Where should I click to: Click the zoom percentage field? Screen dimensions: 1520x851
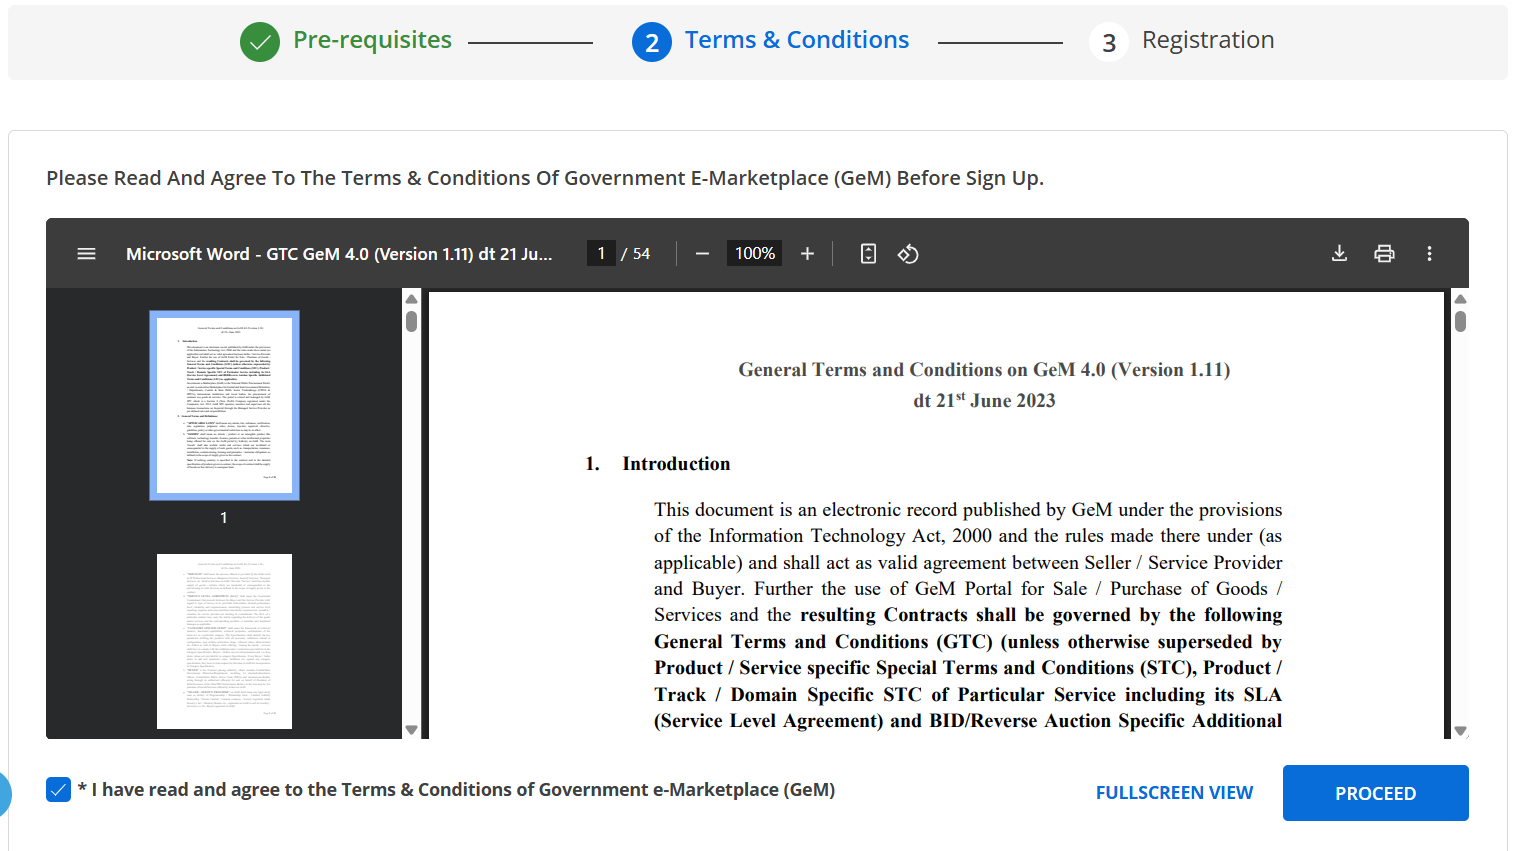755,254
